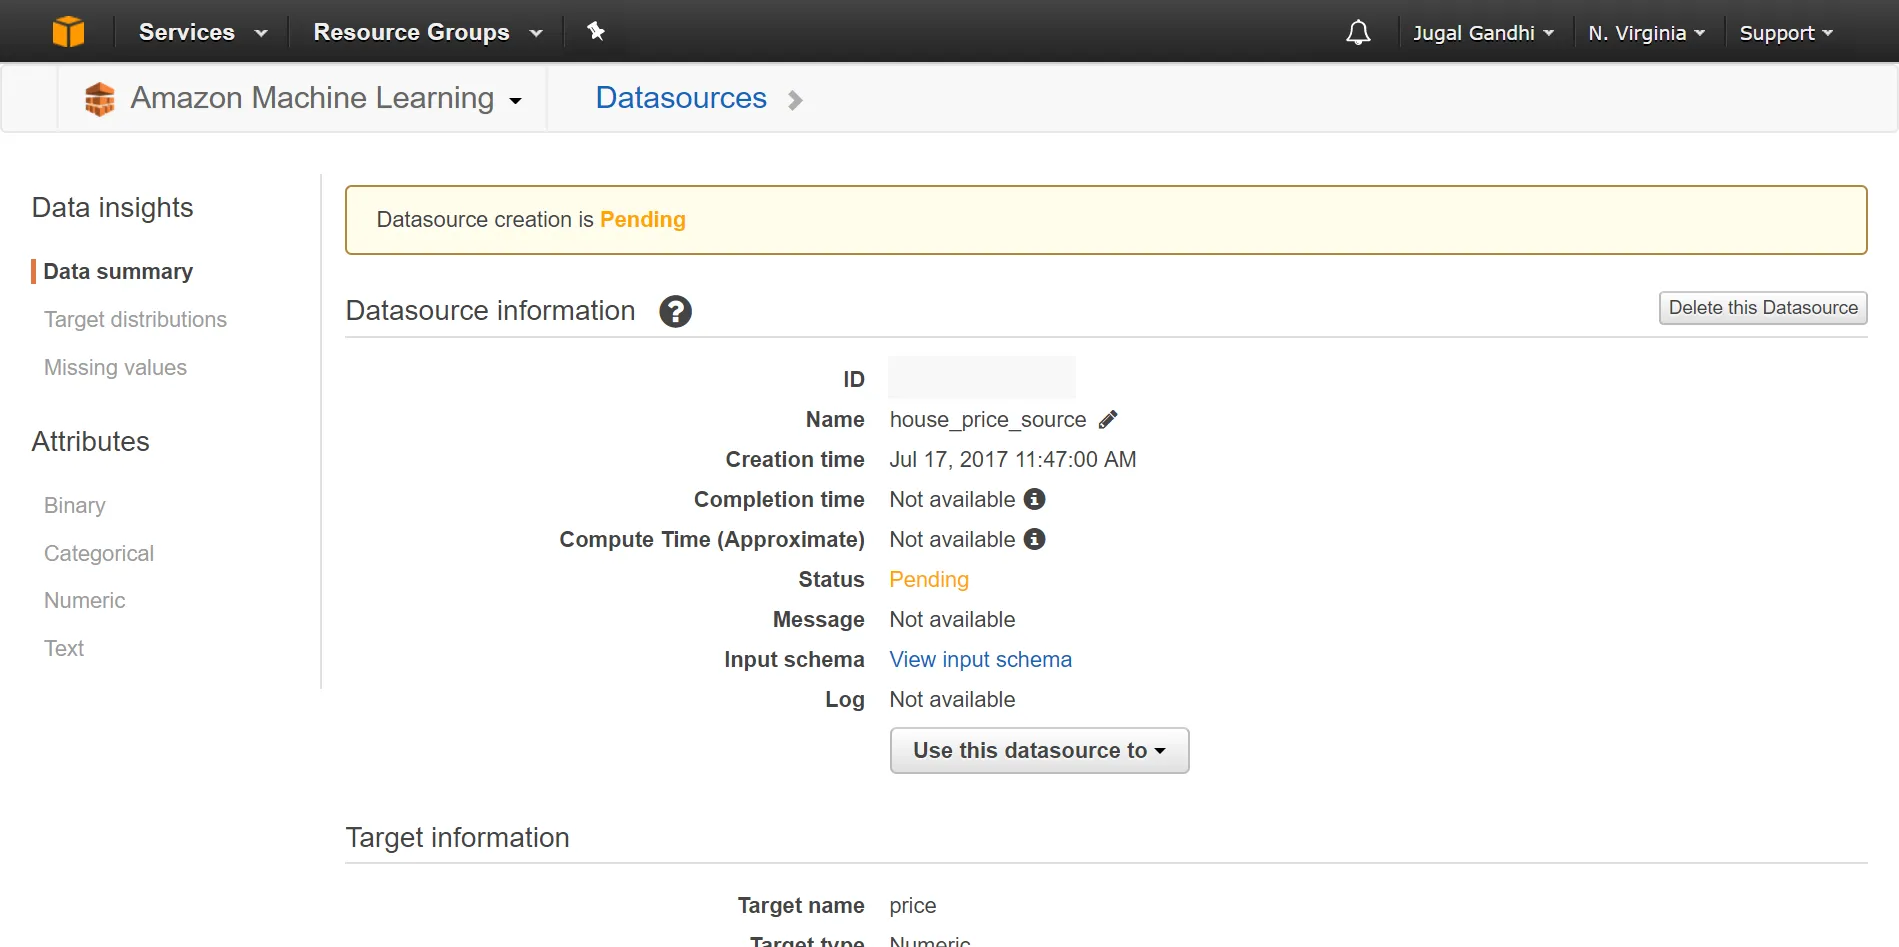Expand the Resource Groups menu
This screenshot has height=947, width=1899.
(428, 32)
